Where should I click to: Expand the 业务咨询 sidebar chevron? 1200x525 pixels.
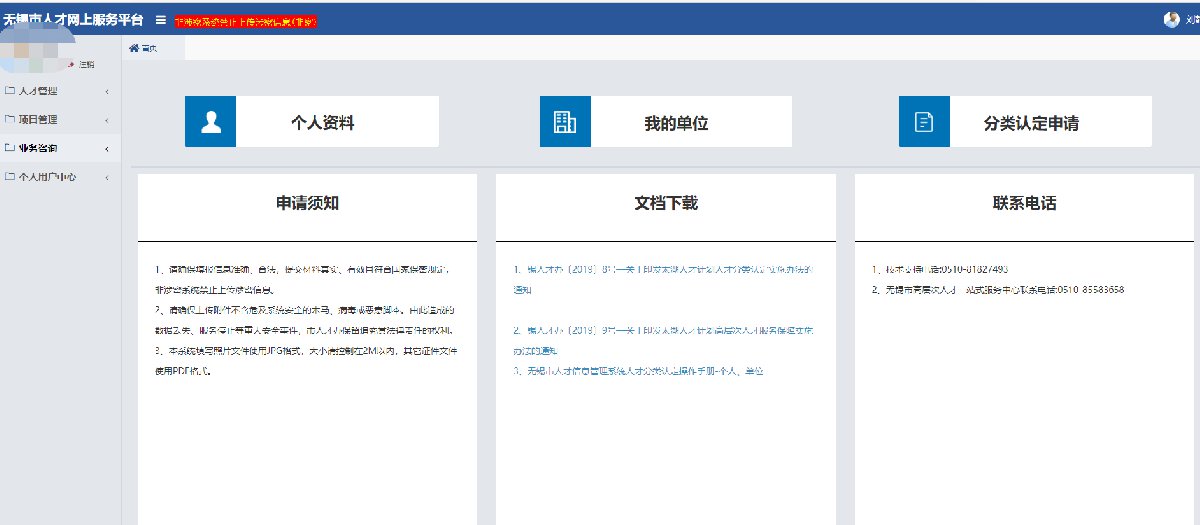click(107, 150)
